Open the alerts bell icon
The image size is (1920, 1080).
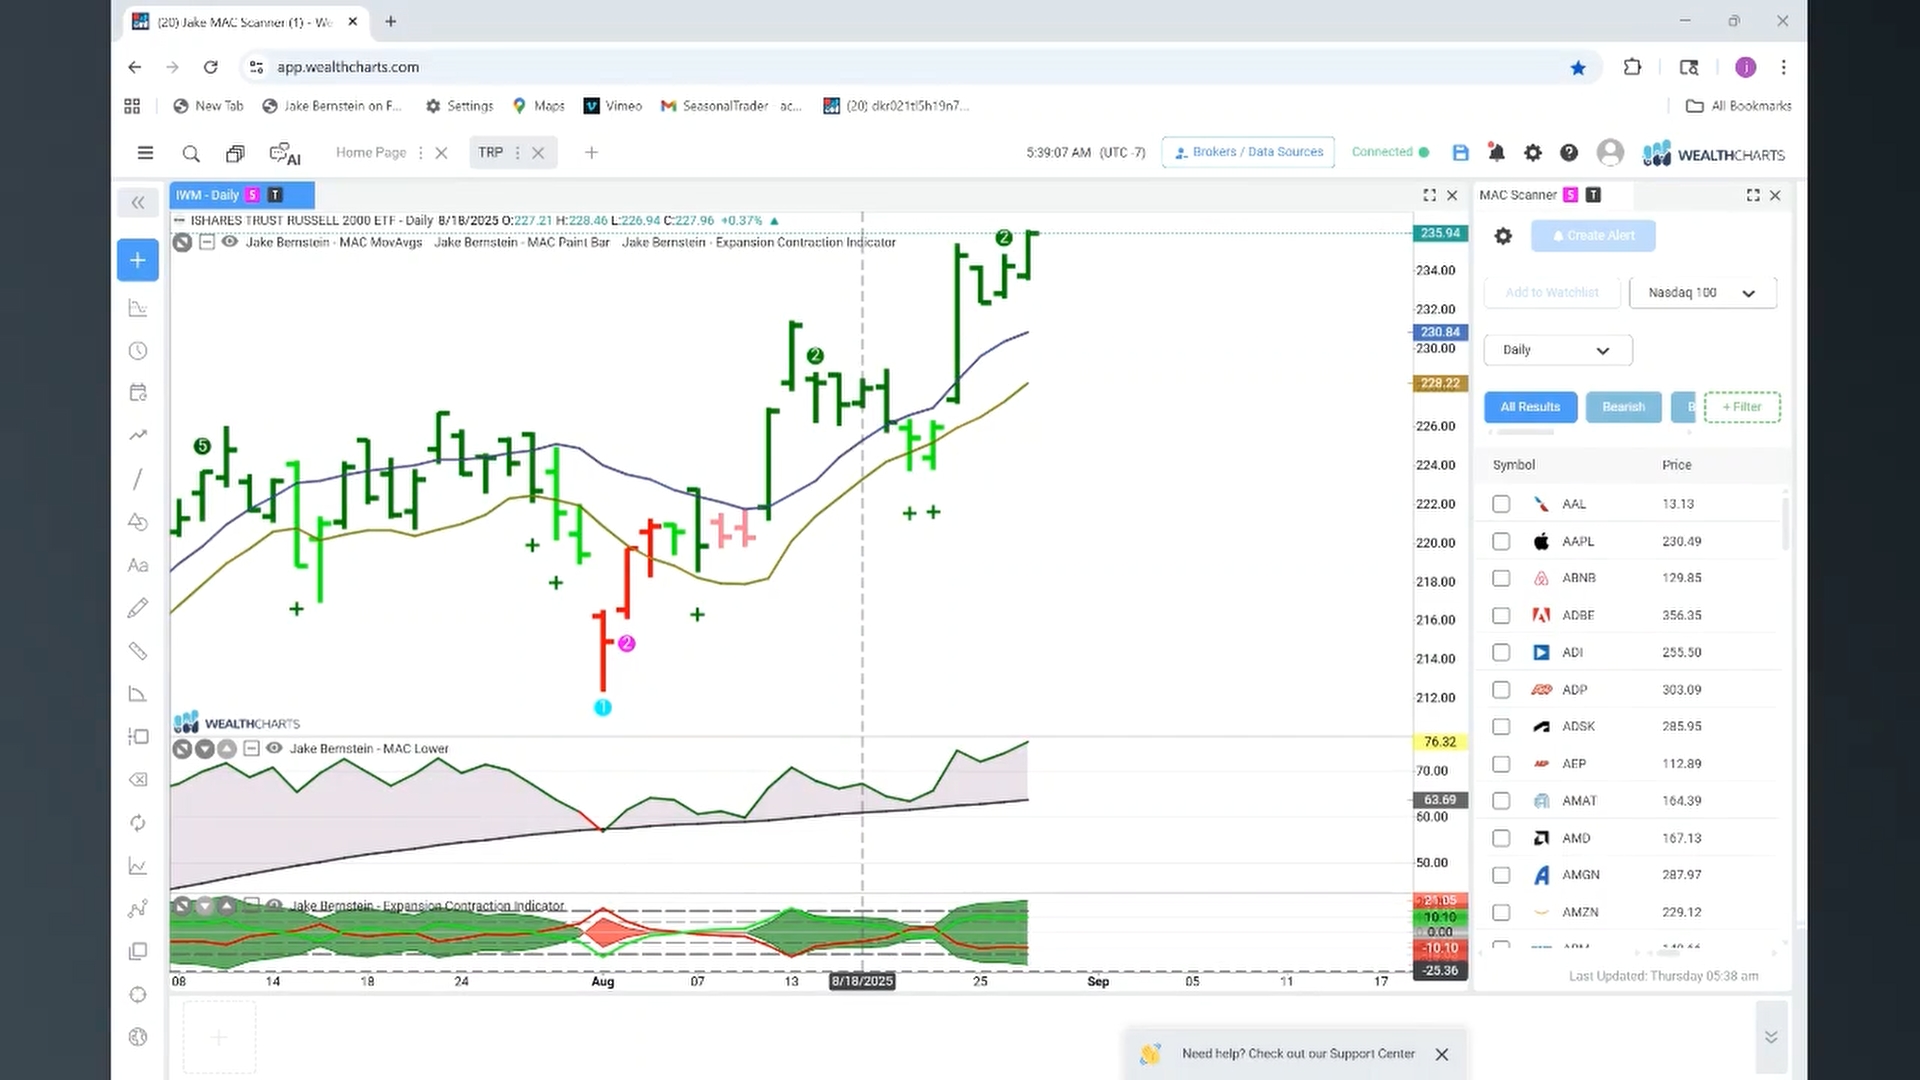click(x=1496, y=153)
